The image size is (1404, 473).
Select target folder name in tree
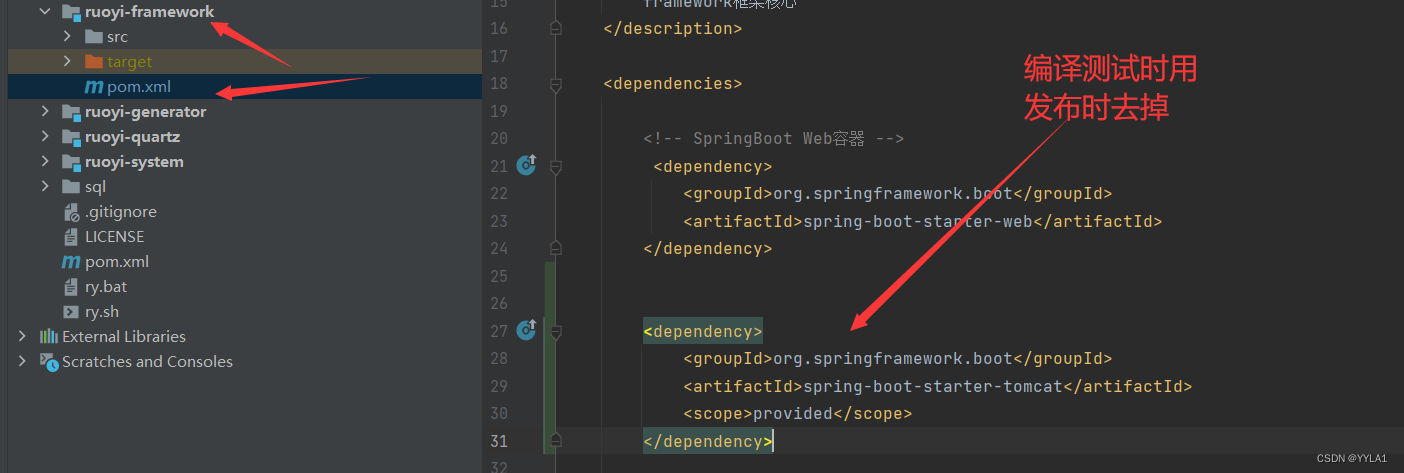tap(130, 62)
